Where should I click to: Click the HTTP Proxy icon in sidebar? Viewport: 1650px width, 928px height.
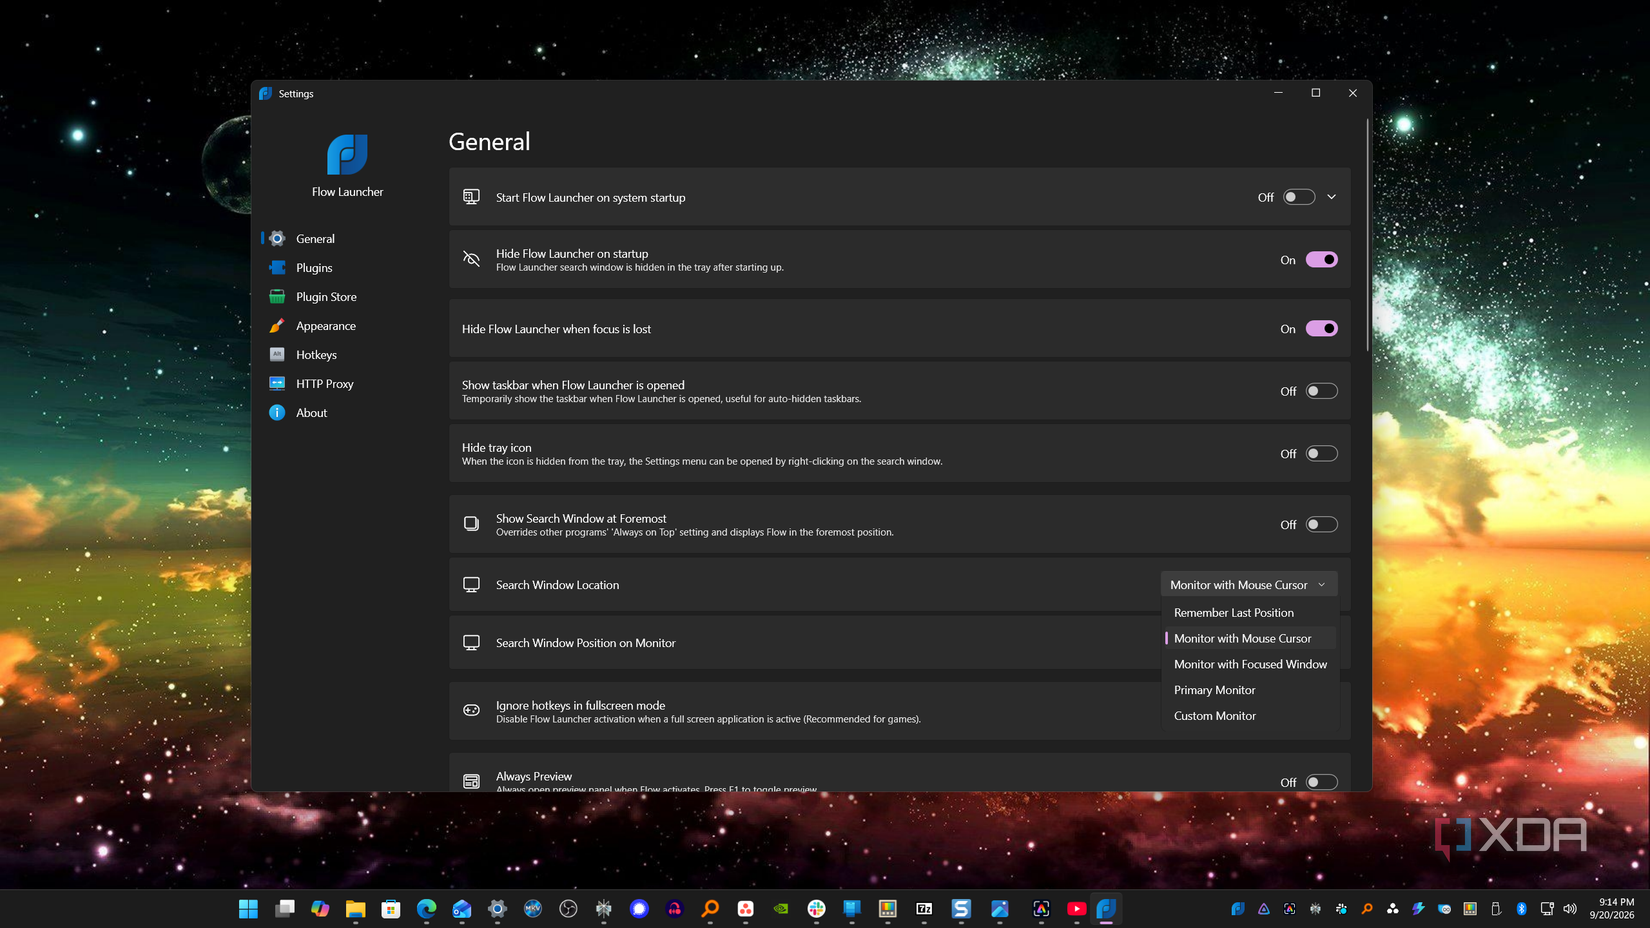277,383
